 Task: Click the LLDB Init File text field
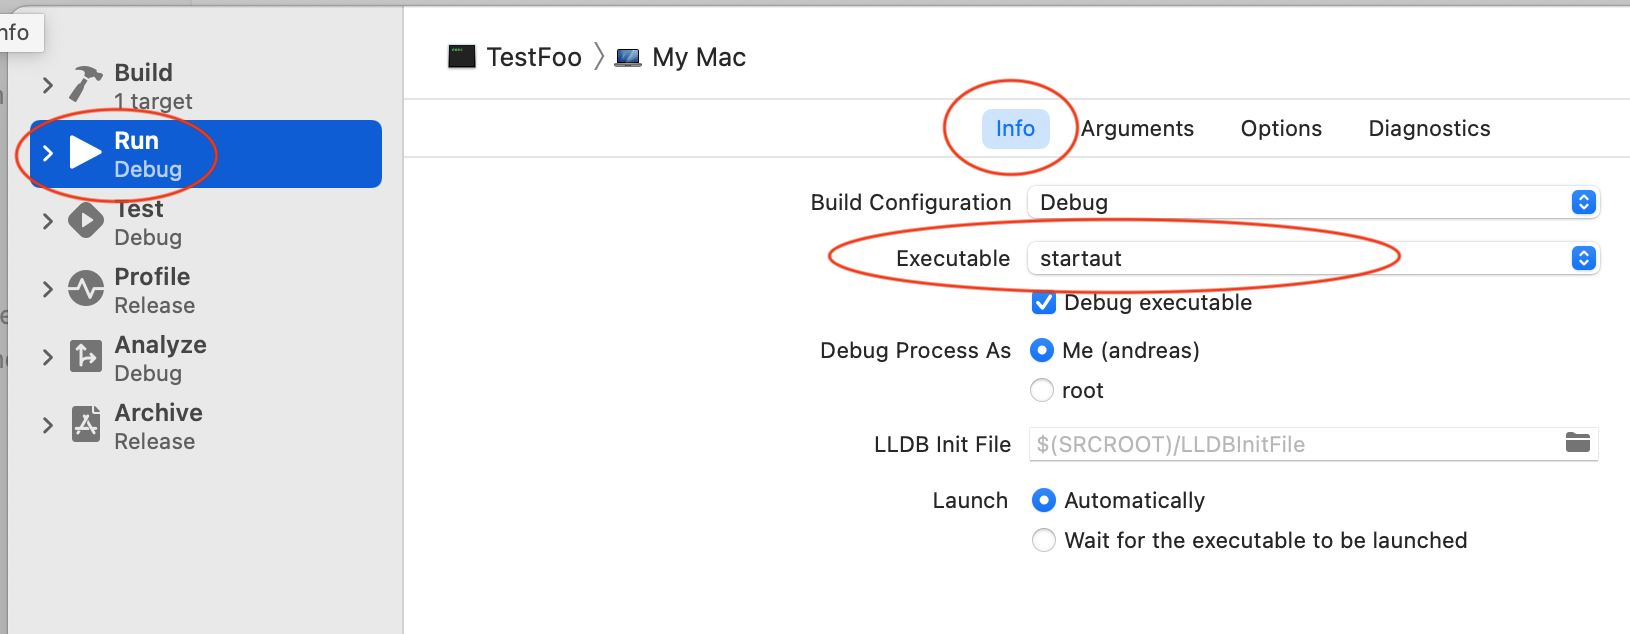coord(1290,444)
